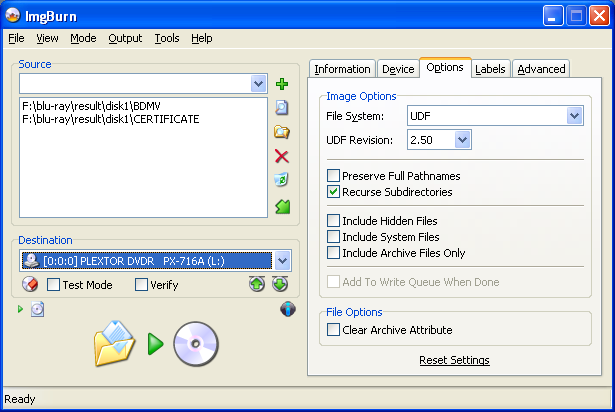The width and height of the screenshot is (615, 412).
Task: Open the File menu
Action: click(16, 38)
